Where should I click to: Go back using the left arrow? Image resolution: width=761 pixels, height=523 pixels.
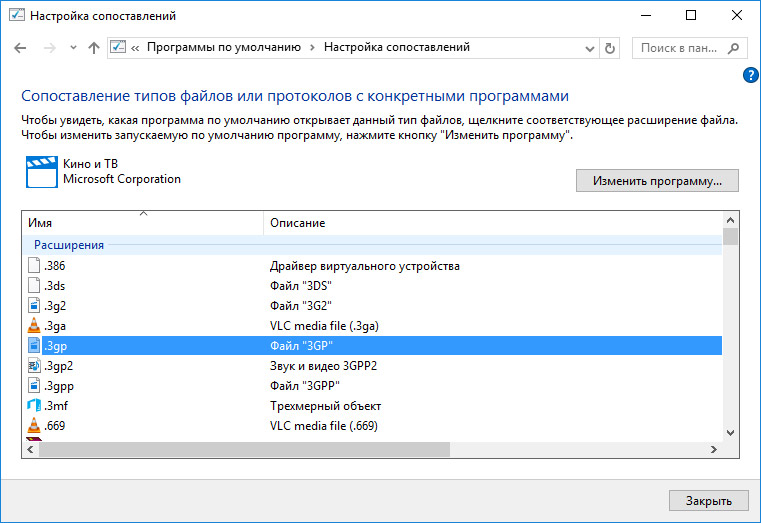(x=20, y=48)
